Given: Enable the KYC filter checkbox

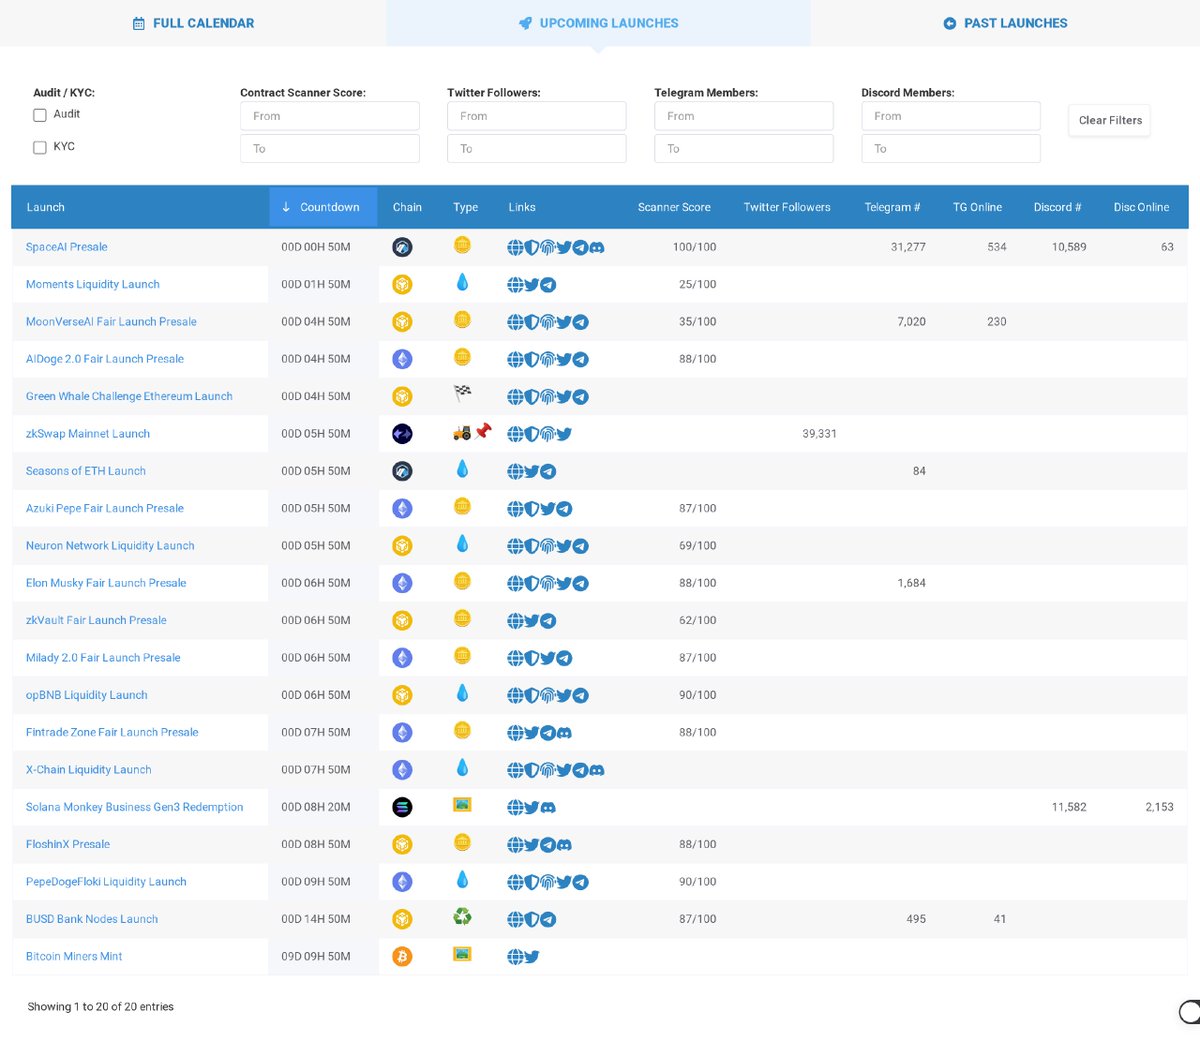Looking at the screenshot, I should pyautogui.click(x=40, y=146).
